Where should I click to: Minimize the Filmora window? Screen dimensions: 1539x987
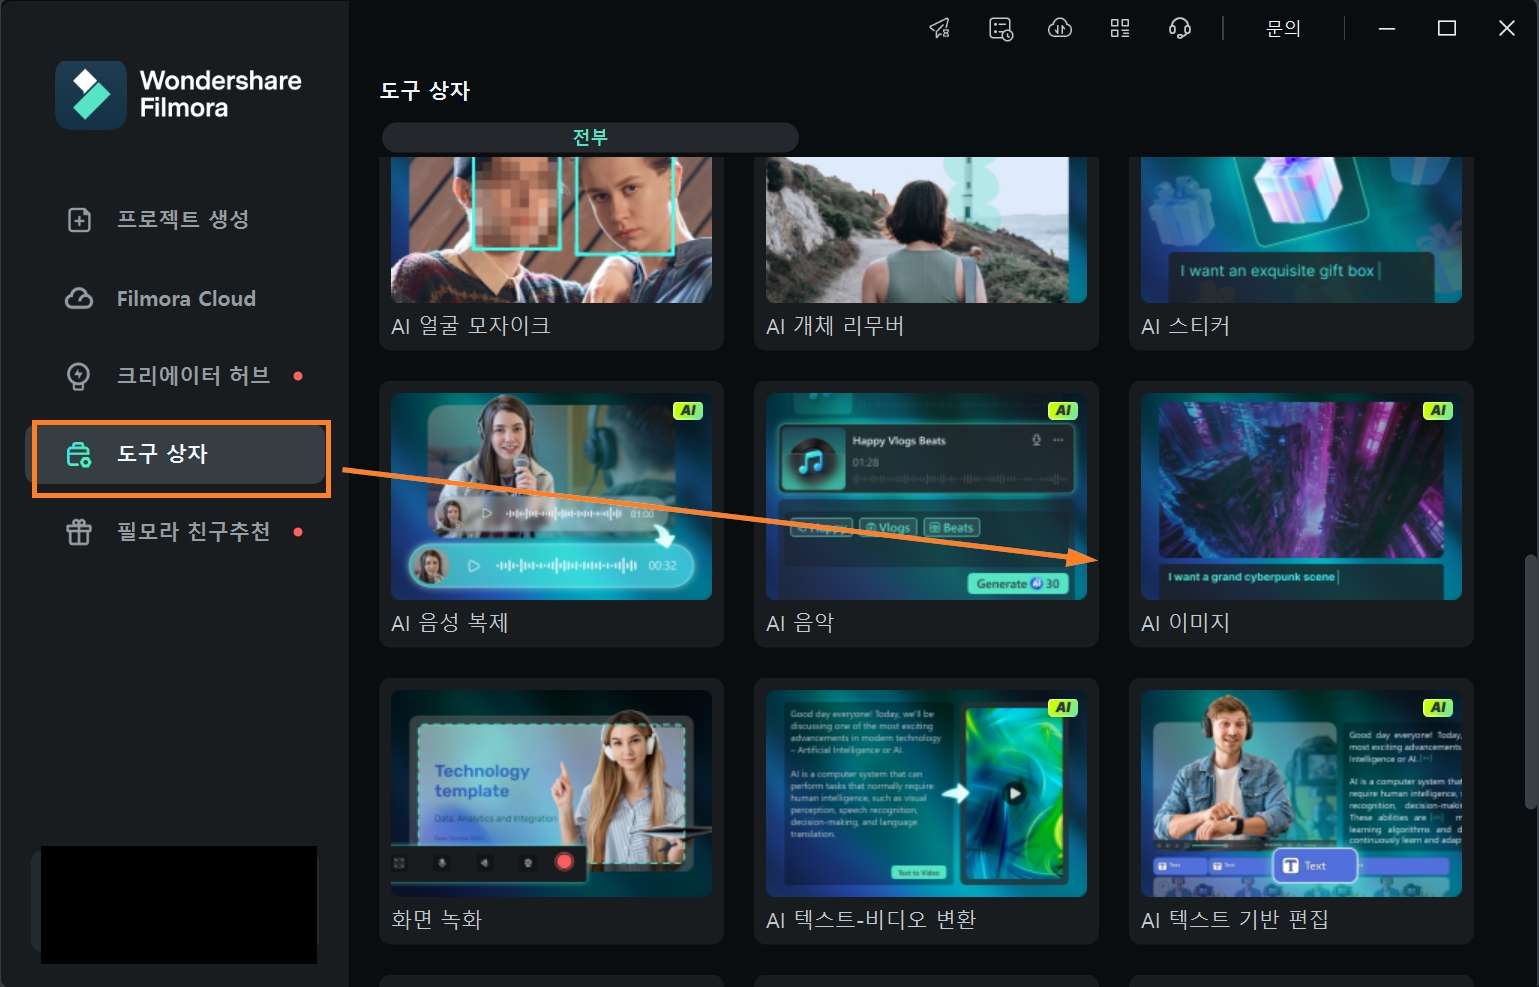point(1387,29)
